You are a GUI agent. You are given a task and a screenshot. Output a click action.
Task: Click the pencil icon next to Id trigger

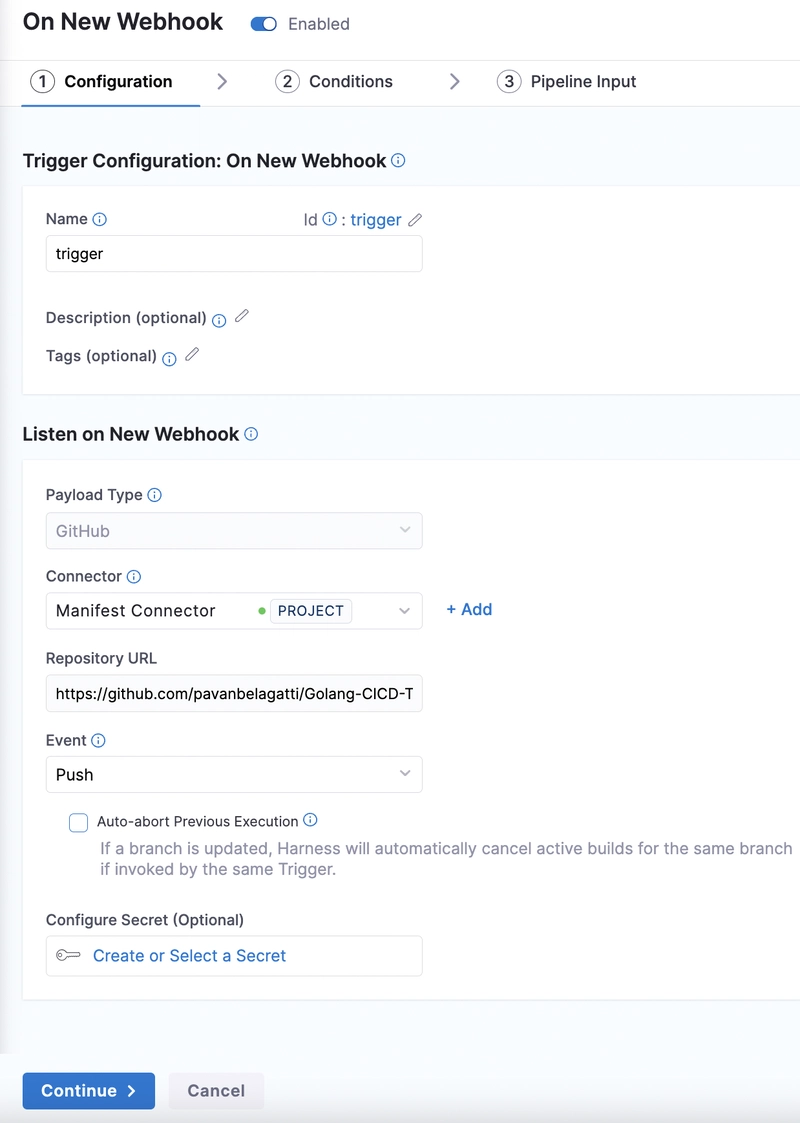click(x=415, y=220)
